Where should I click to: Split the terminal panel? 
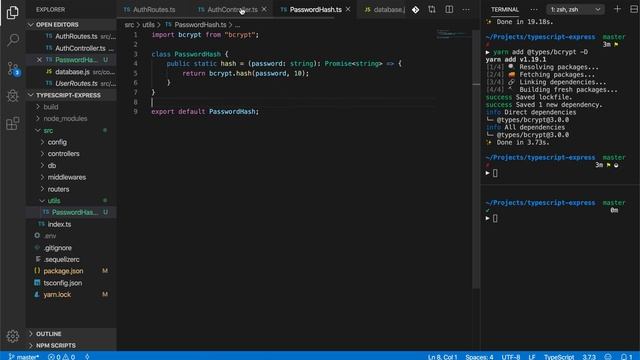point(633,9)
